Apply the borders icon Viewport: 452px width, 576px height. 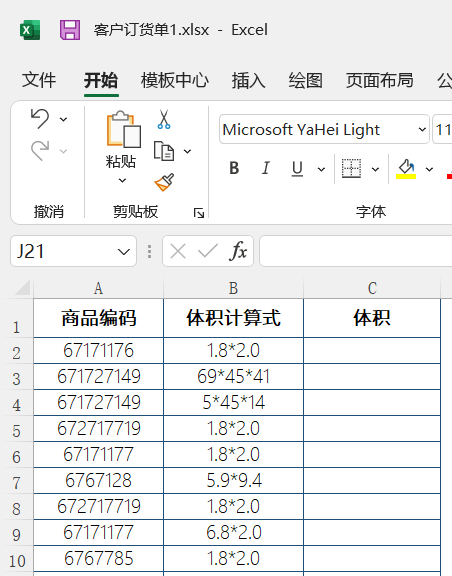[351, 169]
